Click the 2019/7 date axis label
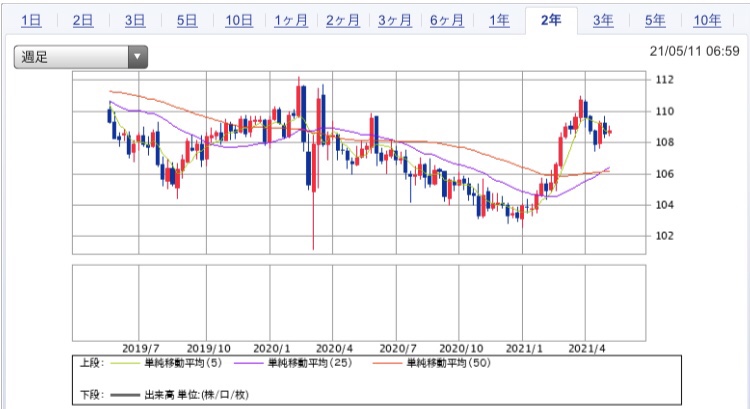The image size is (750, 409). point(141,348)
